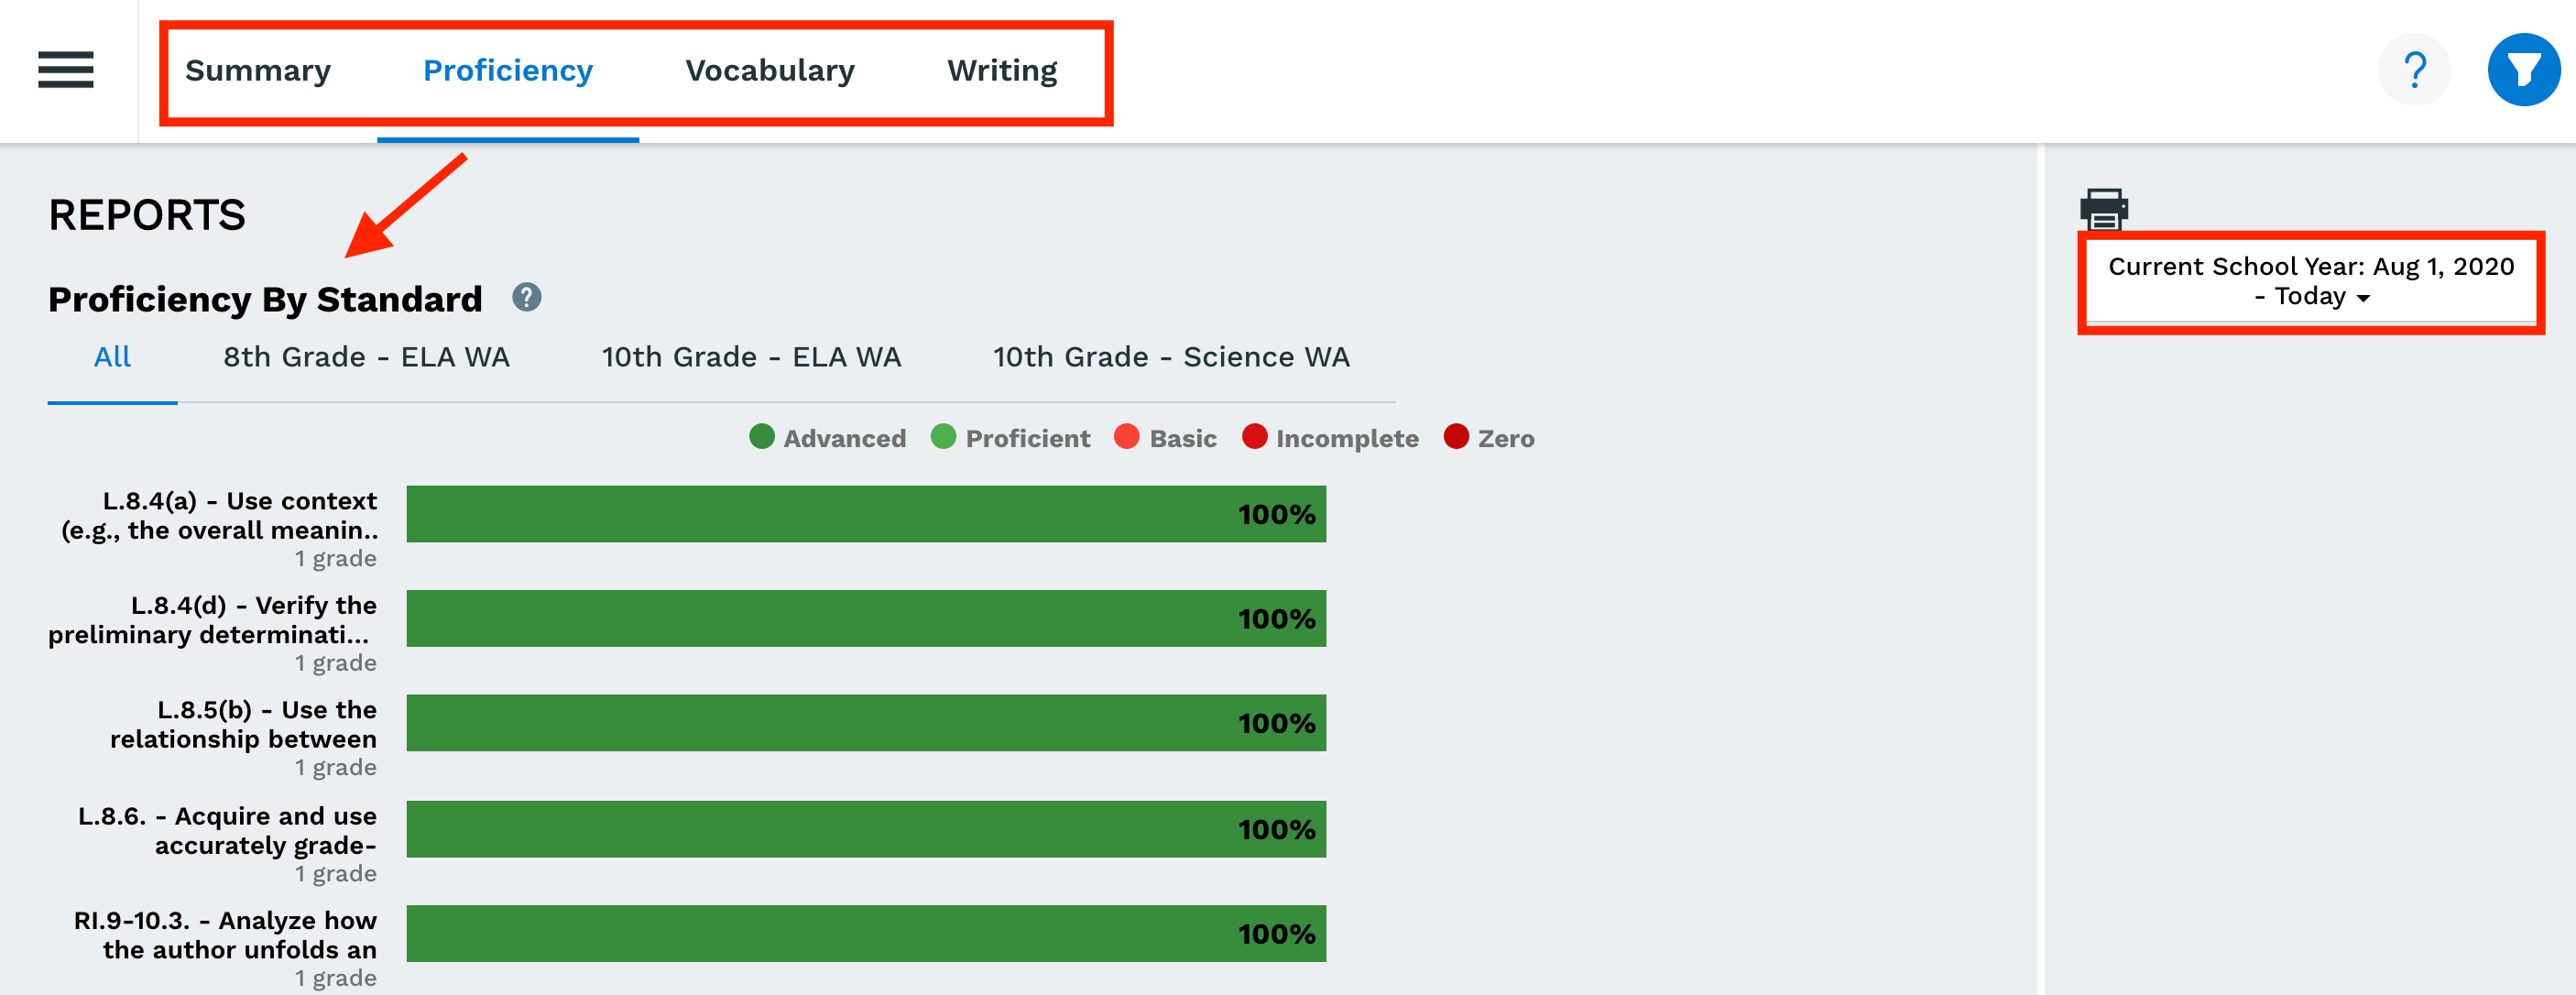Switch to the Summary tab

258,71
